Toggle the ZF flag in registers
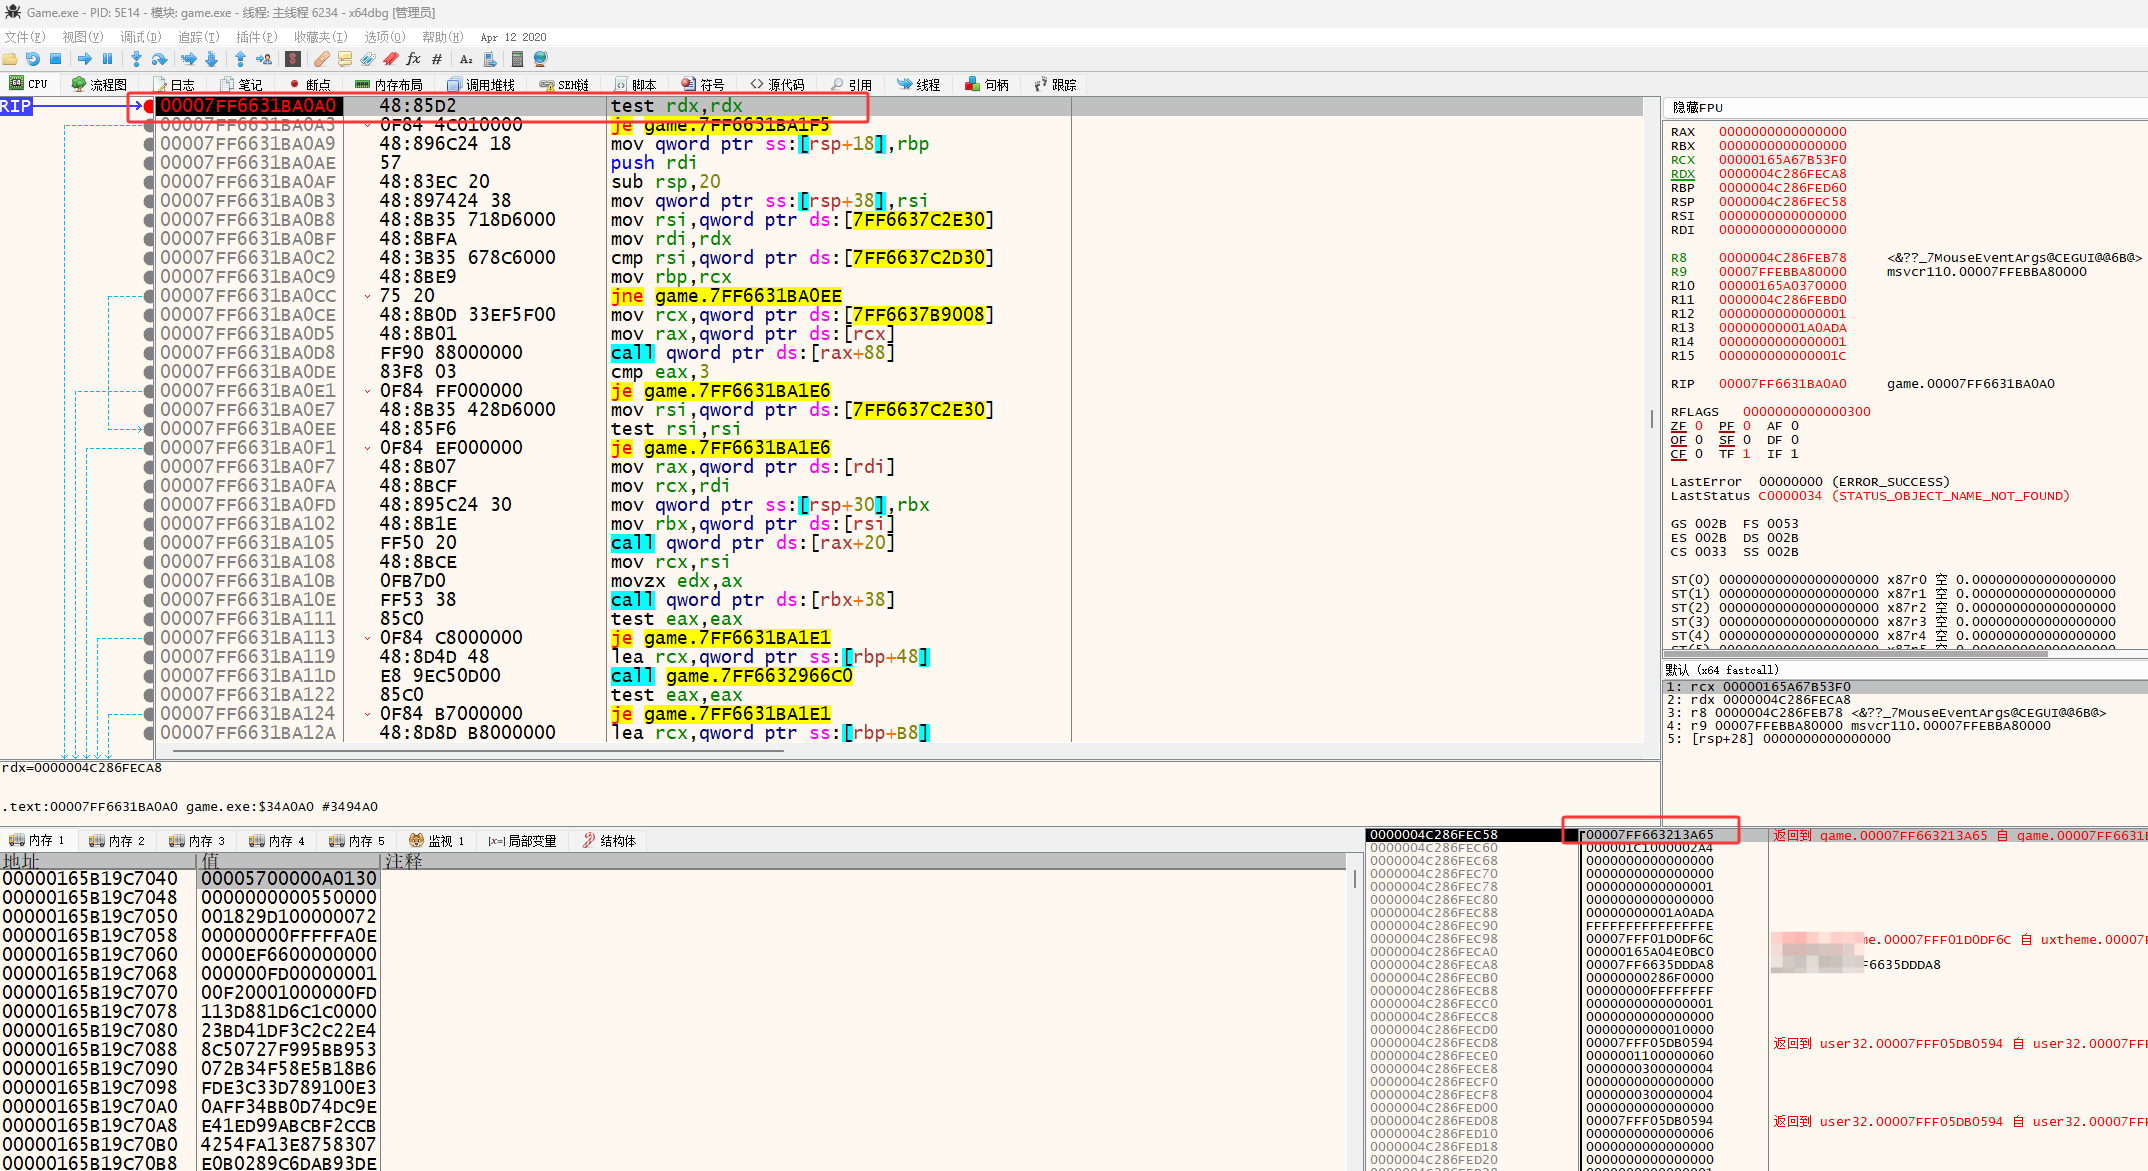 pyautogui.click(x=1678, y=426)
